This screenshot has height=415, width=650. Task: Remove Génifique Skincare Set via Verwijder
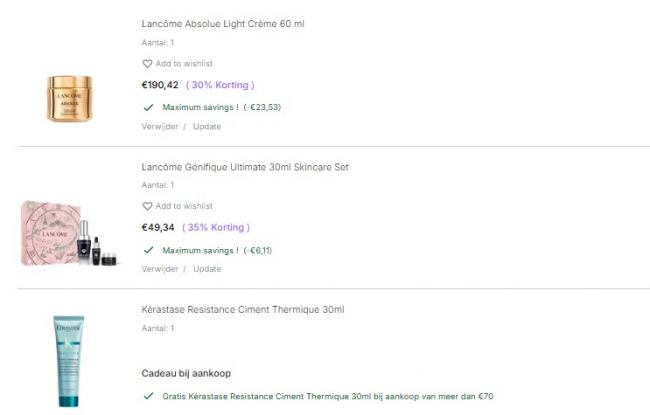(159, 269)
